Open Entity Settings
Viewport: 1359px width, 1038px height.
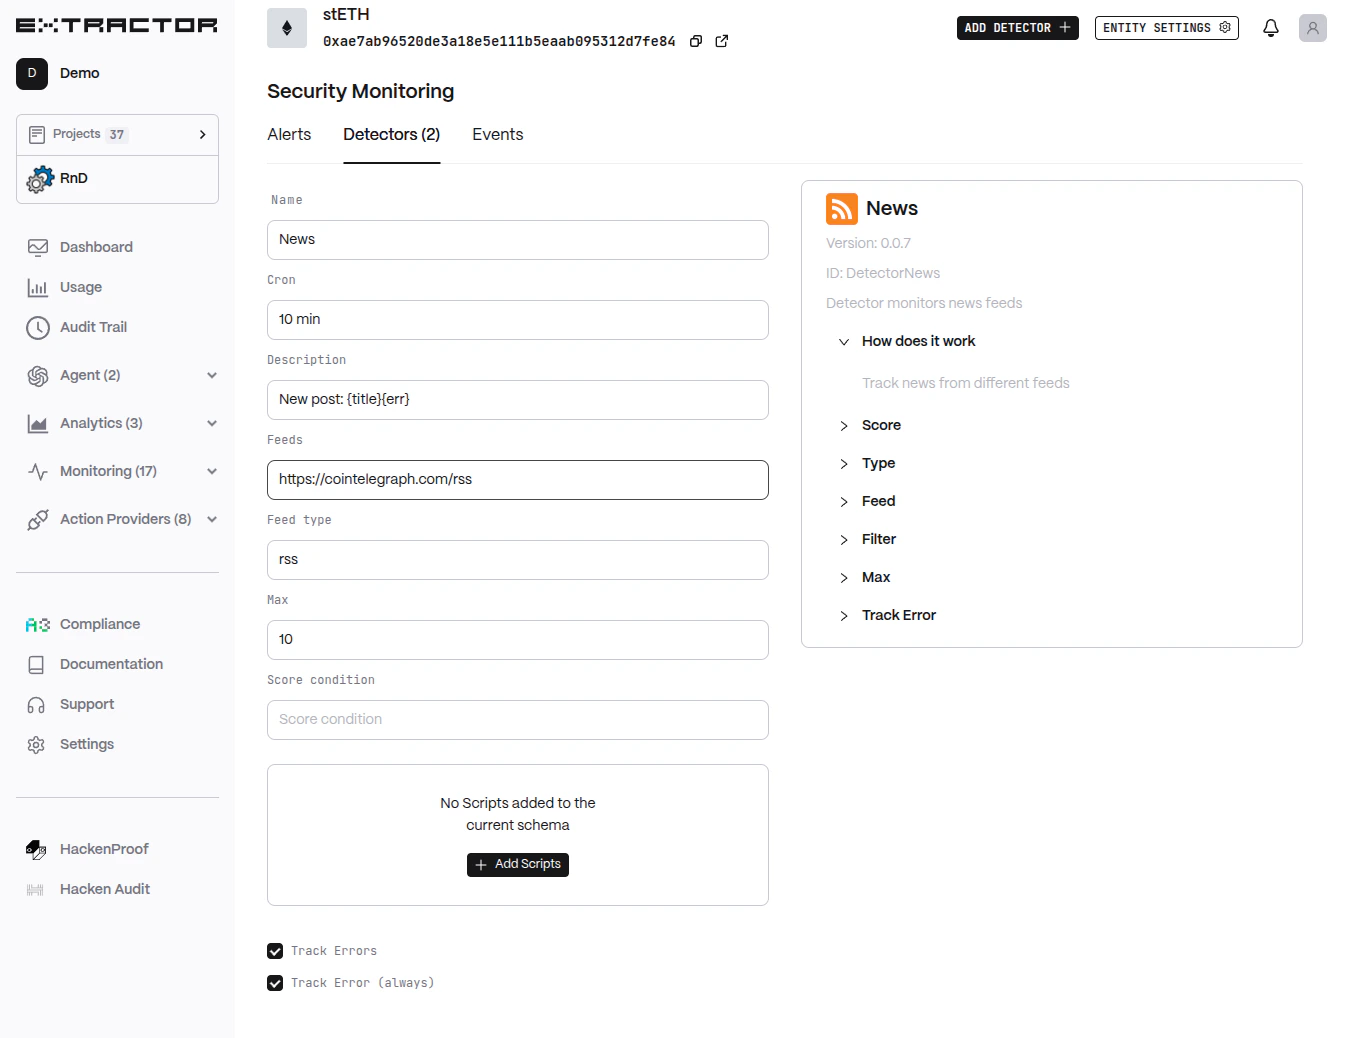(1166, 28)
